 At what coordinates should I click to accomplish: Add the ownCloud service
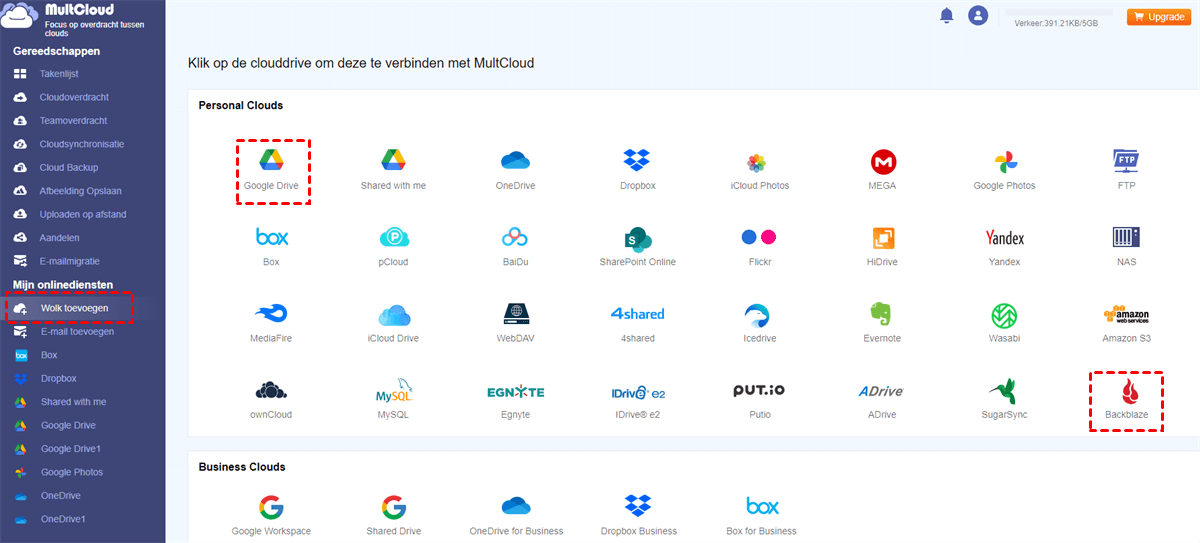click(x=272, y=399)
